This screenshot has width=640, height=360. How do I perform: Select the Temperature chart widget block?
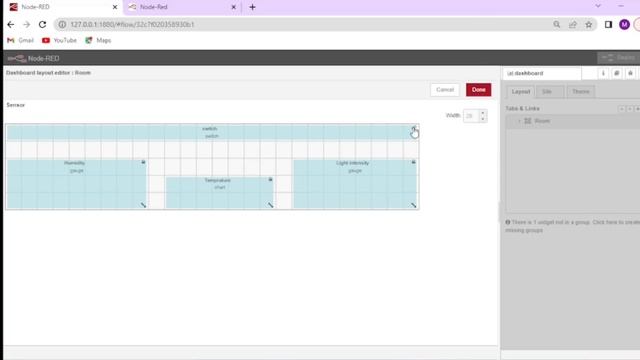click(220, 192)
